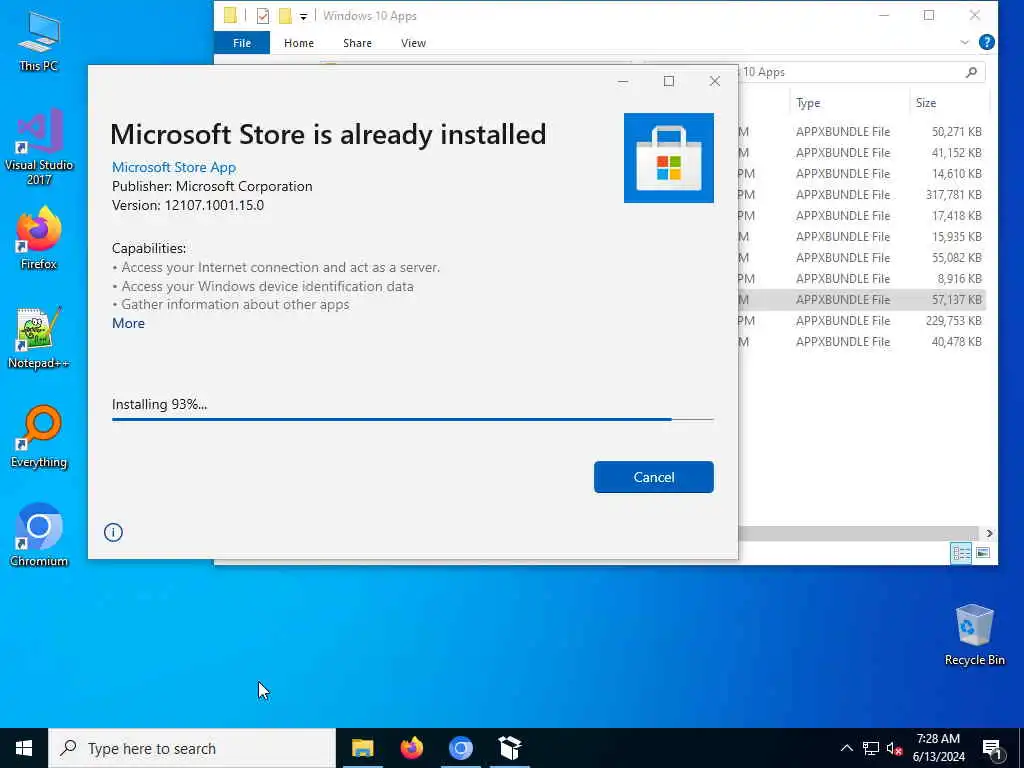
Task: Cancel the Microsoft Store installation
Action: click(x=654, y=477)
